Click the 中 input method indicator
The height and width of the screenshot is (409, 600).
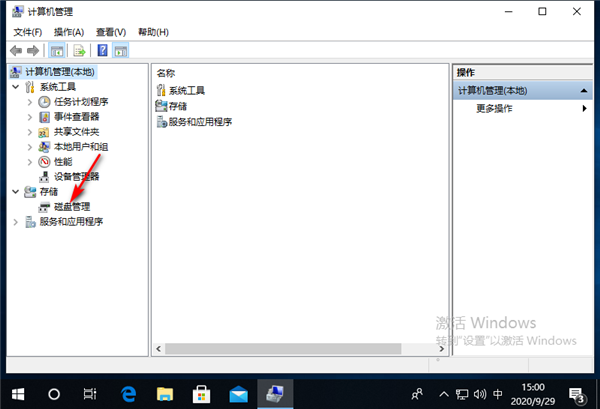[x=497, y=394]
